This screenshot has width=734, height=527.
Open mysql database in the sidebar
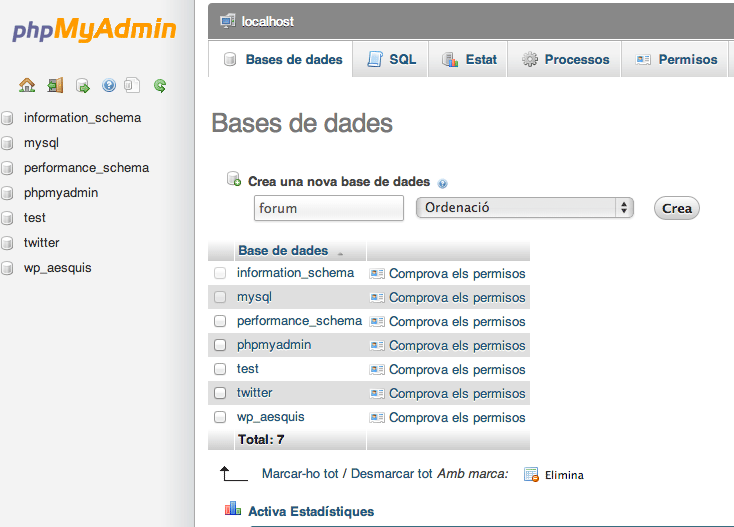pos(41,143)
